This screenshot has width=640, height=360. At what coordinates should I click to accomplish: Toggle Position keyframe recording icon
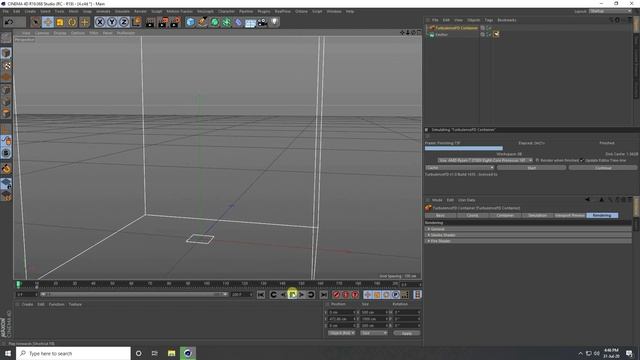pos(368,295)
